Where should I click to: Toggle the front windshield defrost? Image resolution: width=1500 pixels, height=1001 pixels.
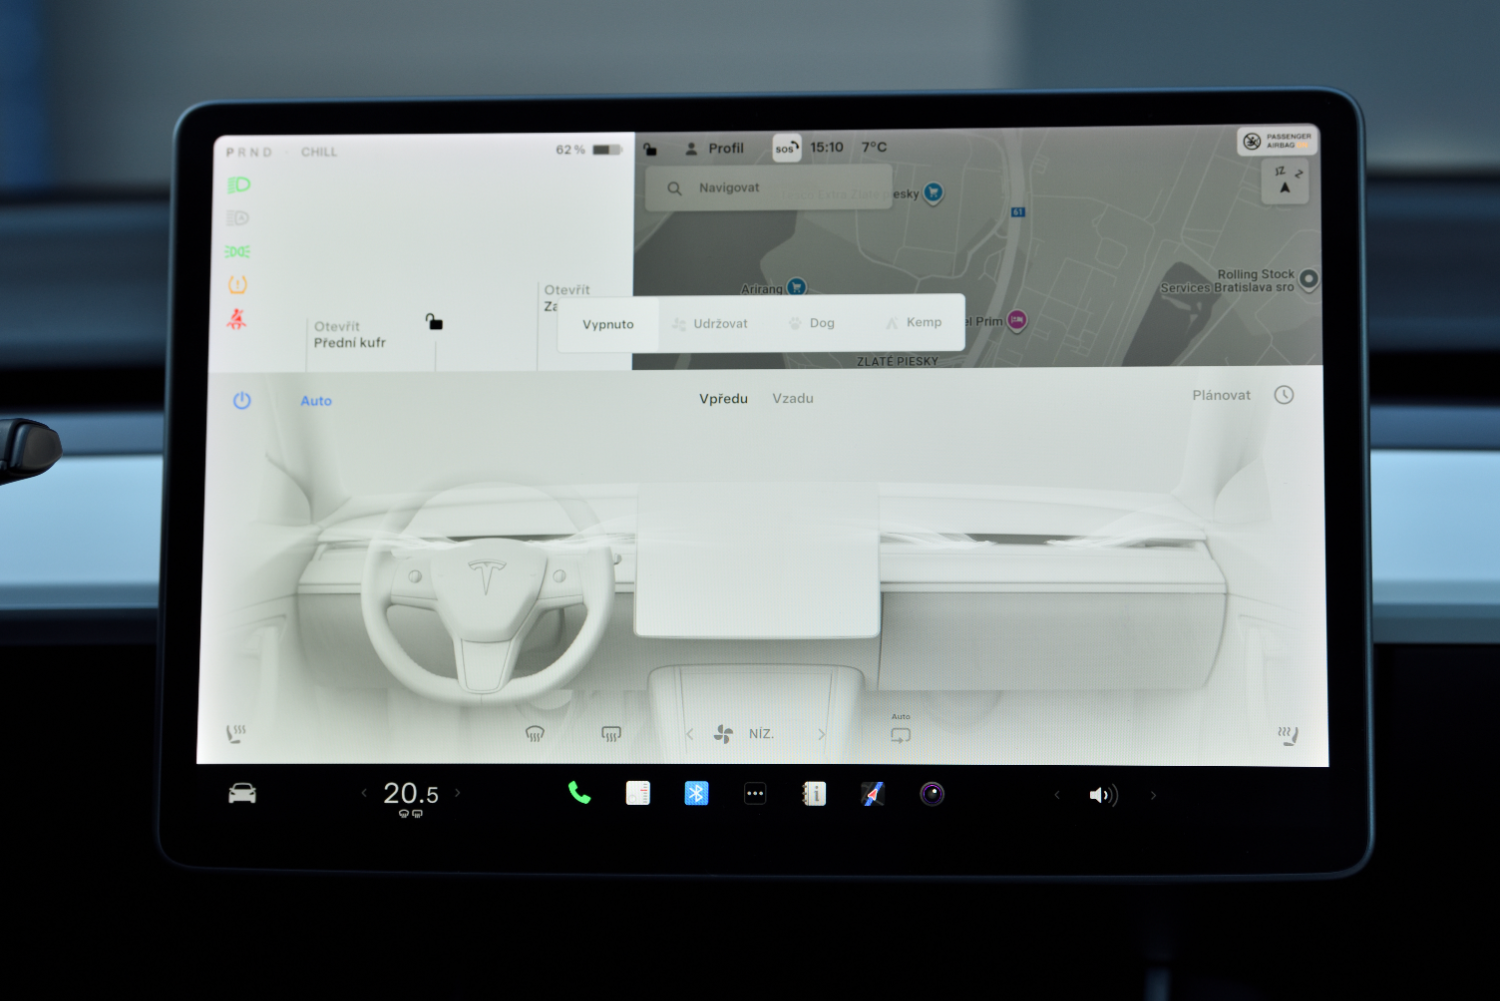[x=535, y=734]
